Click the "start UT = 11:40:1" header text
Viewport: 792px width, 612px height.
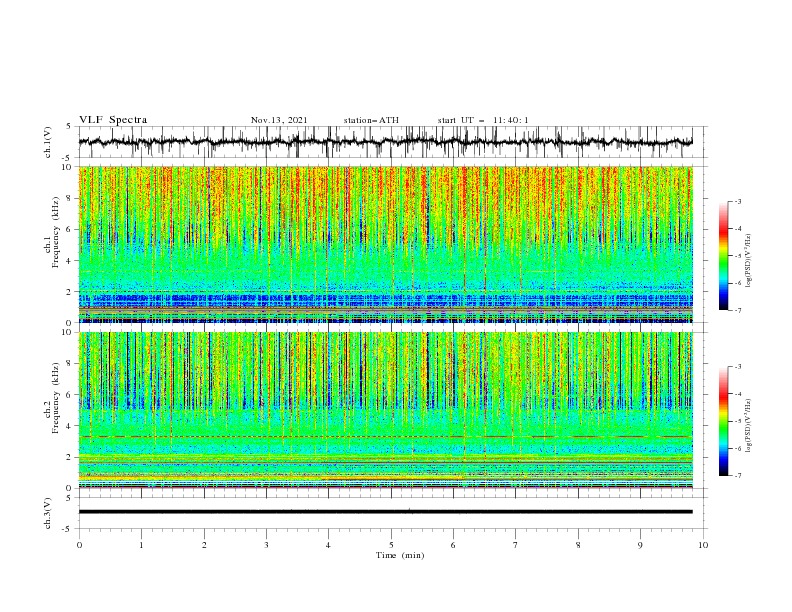pyautogui.click(x=483, y=120)
